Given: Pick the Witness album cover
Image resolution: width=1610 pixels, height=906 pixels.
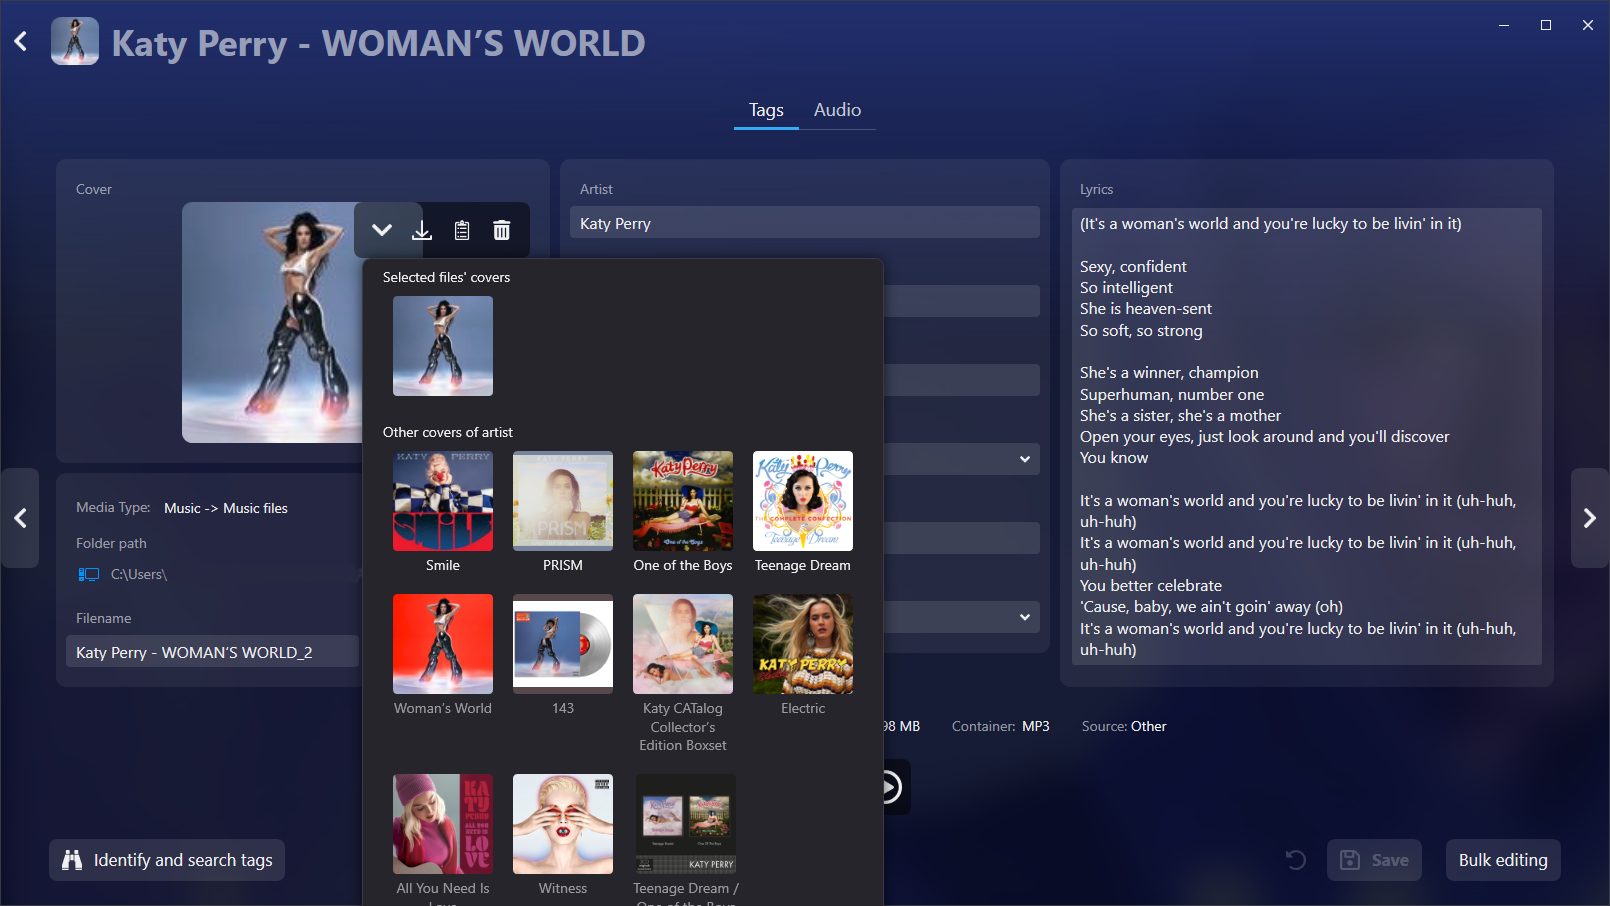Looking at the screenshot, I should 563,824.
